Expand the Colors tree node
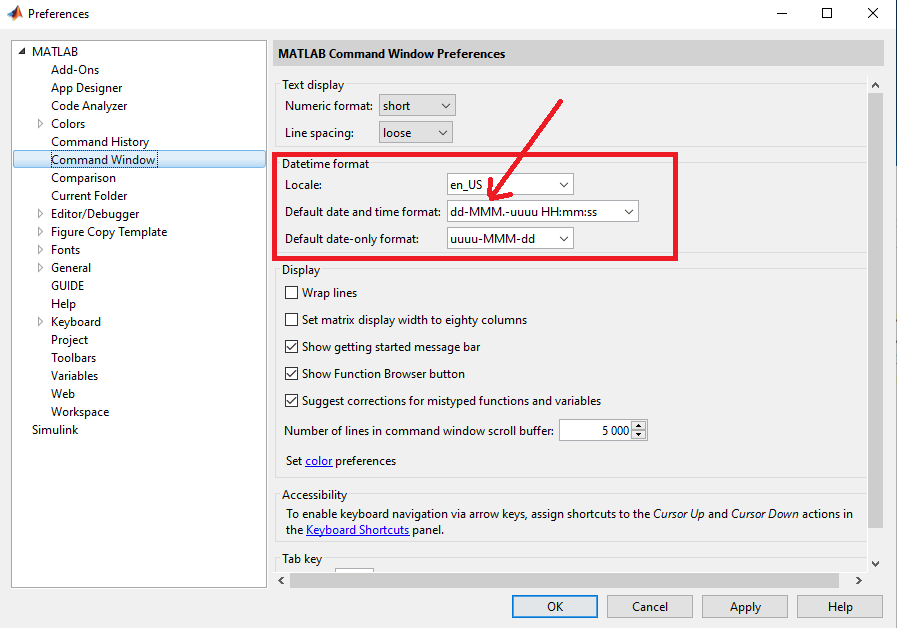The width and height of the screenshot is (897, 628). (40, 124)
